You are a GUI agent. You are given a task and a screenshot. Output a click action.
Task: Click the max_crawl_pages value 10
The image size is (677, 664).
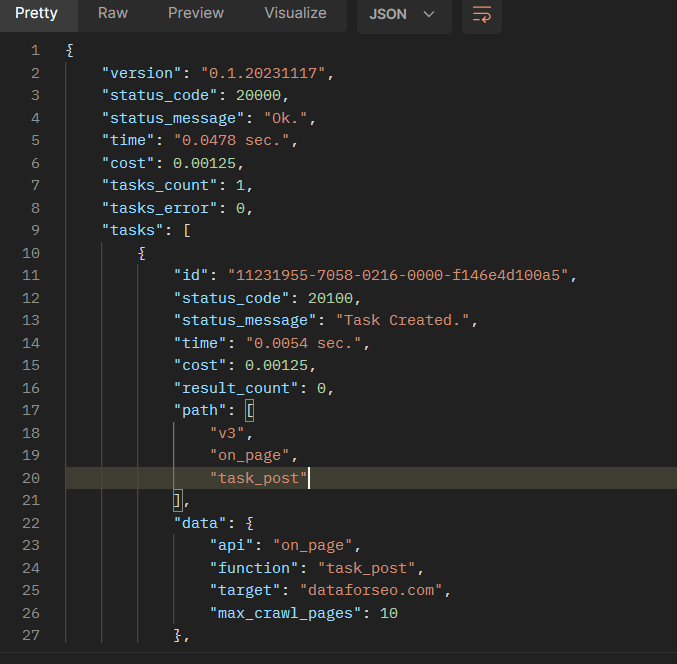pyautogui.click(x=388, y=612)
